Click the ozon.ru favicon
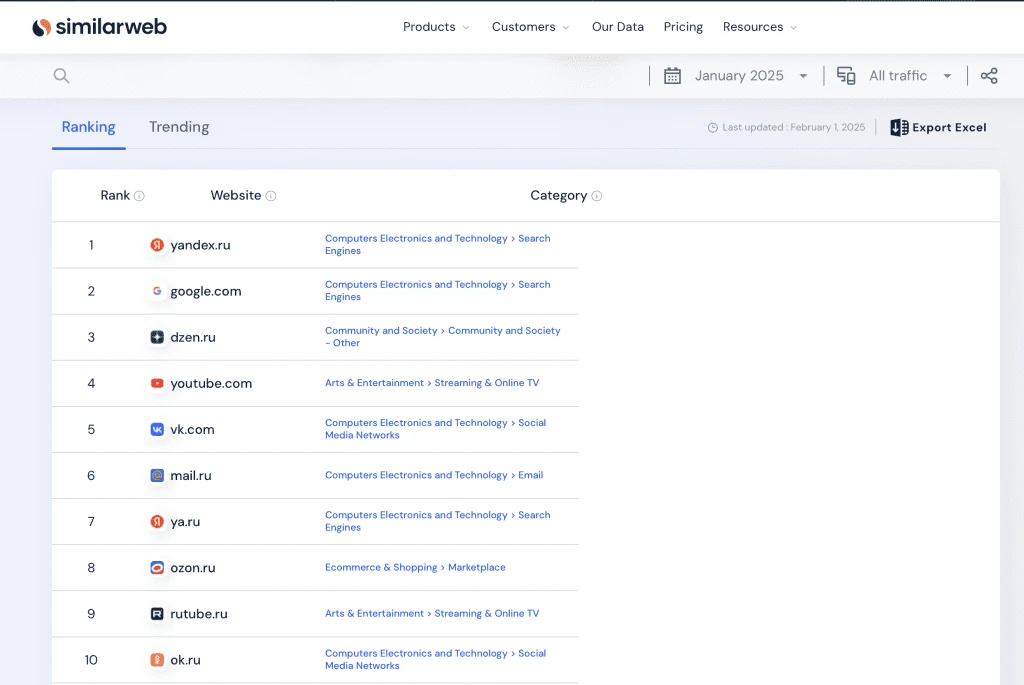Viewport: 1024px width, 685px height. click(x=157, y=568)
